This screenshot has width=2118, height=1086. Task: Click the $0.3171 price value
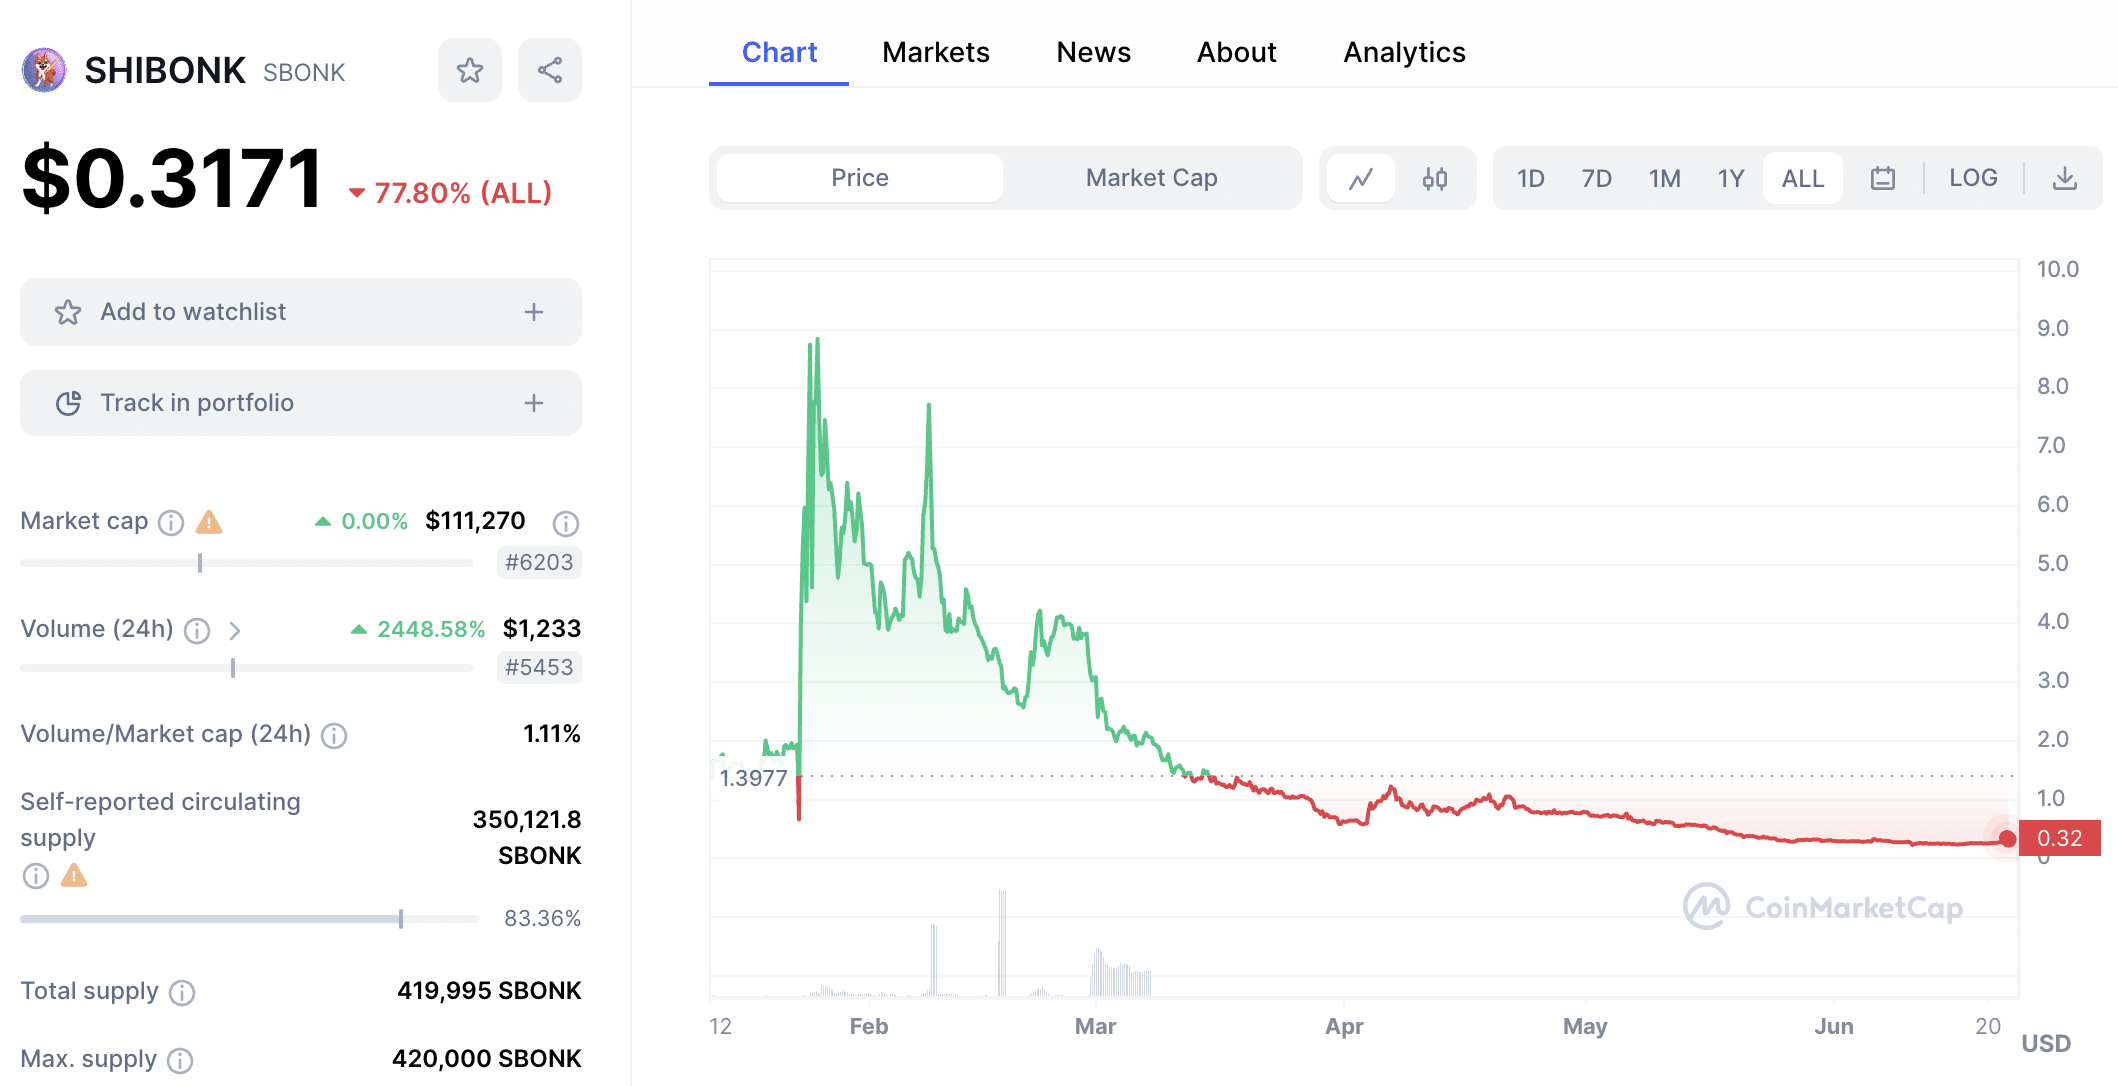[x=172, y=179]
